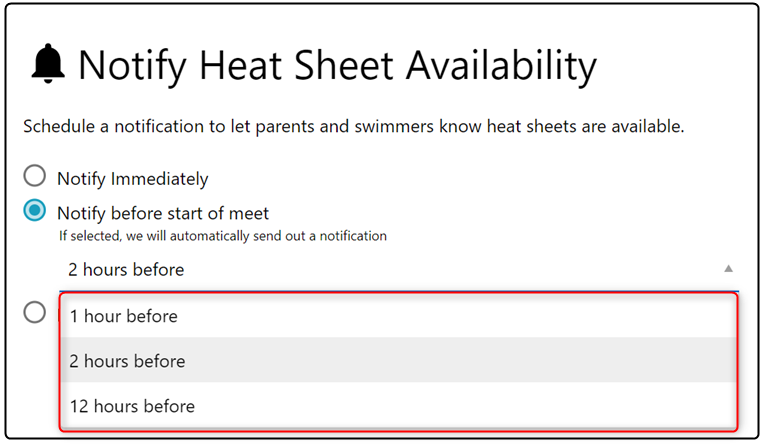763x446 pixels.
Task: Choose highlighted '2 hours before' list option
Action: 127,361
